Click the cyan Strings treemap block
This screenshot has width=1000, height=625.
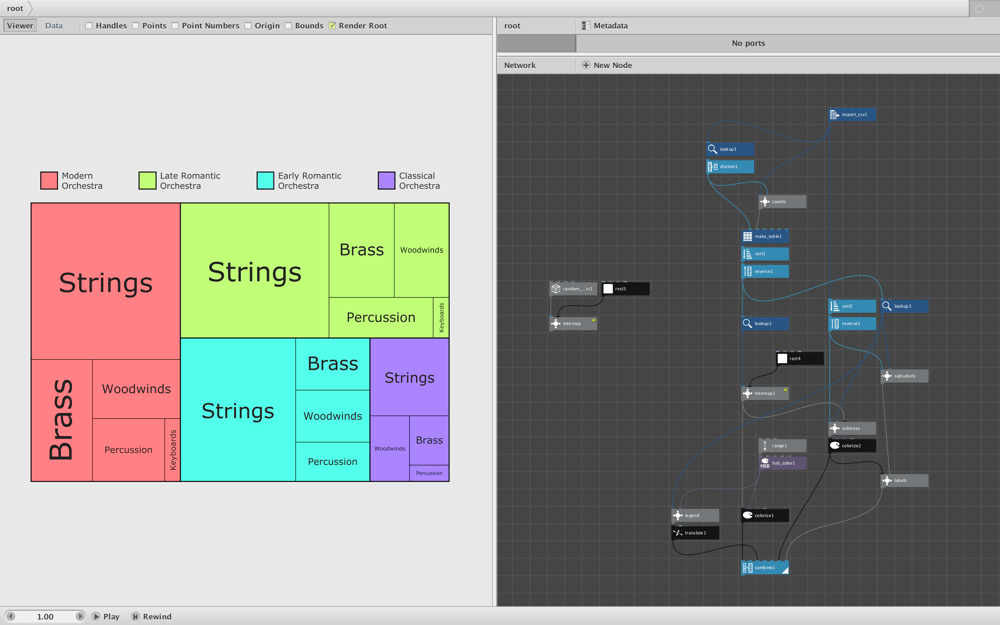(238, 409)
